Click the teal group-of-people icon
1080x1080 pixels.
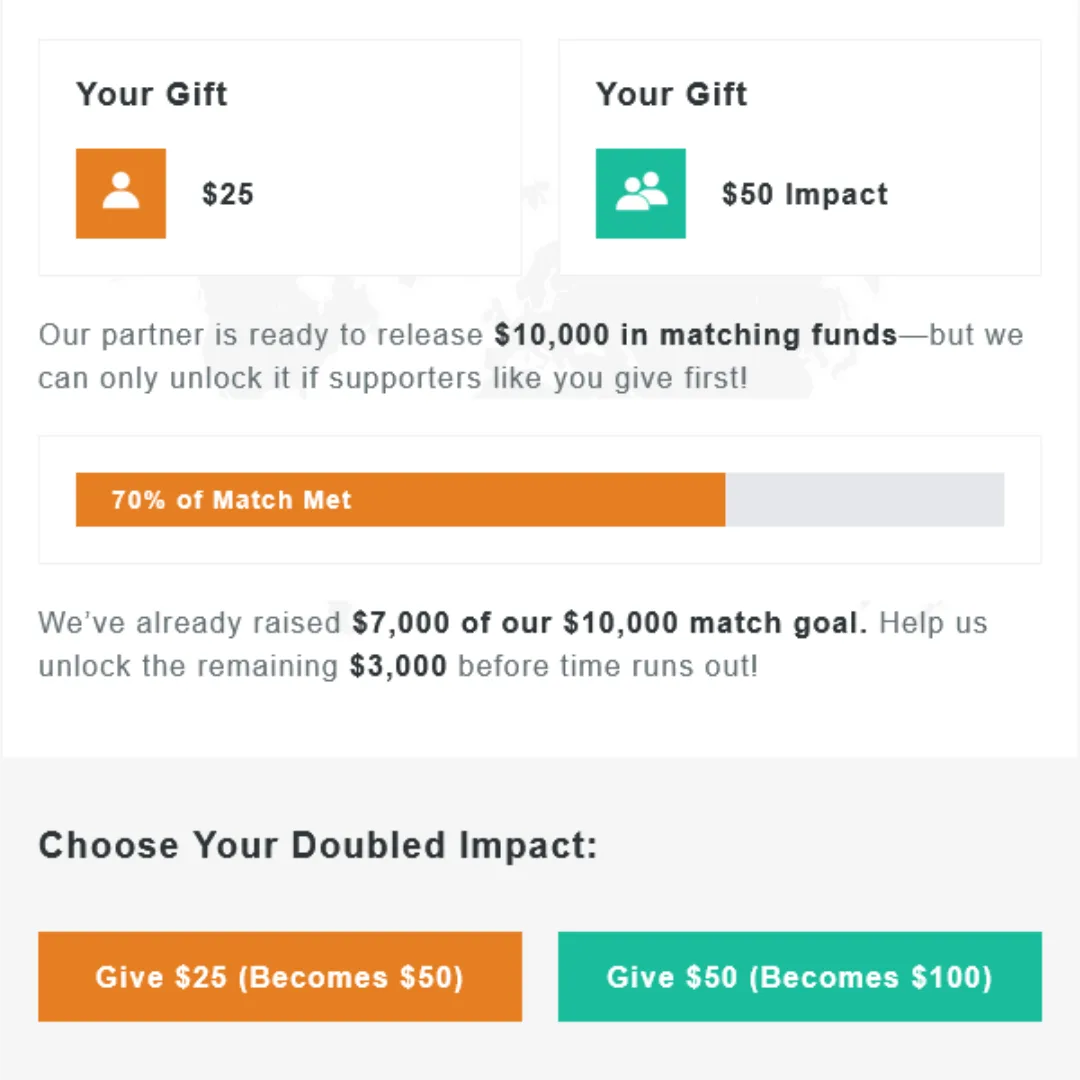pos(641,193)
